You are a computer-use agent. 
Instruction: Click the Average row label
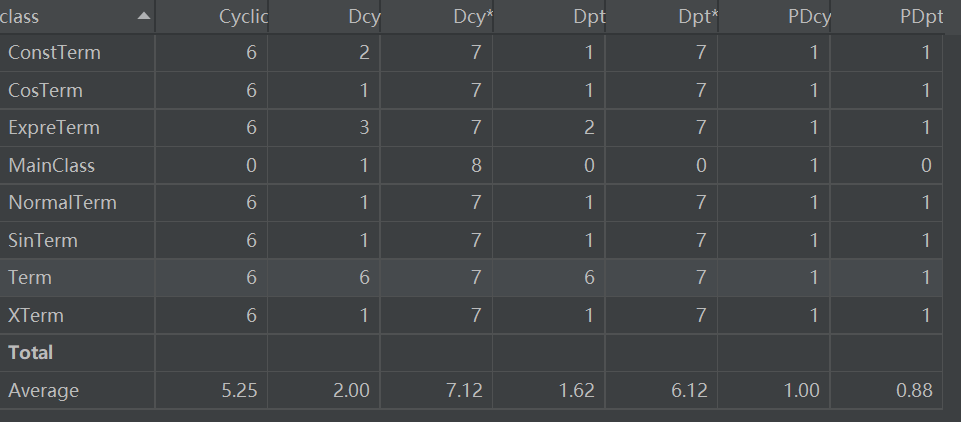pos(43,390)
